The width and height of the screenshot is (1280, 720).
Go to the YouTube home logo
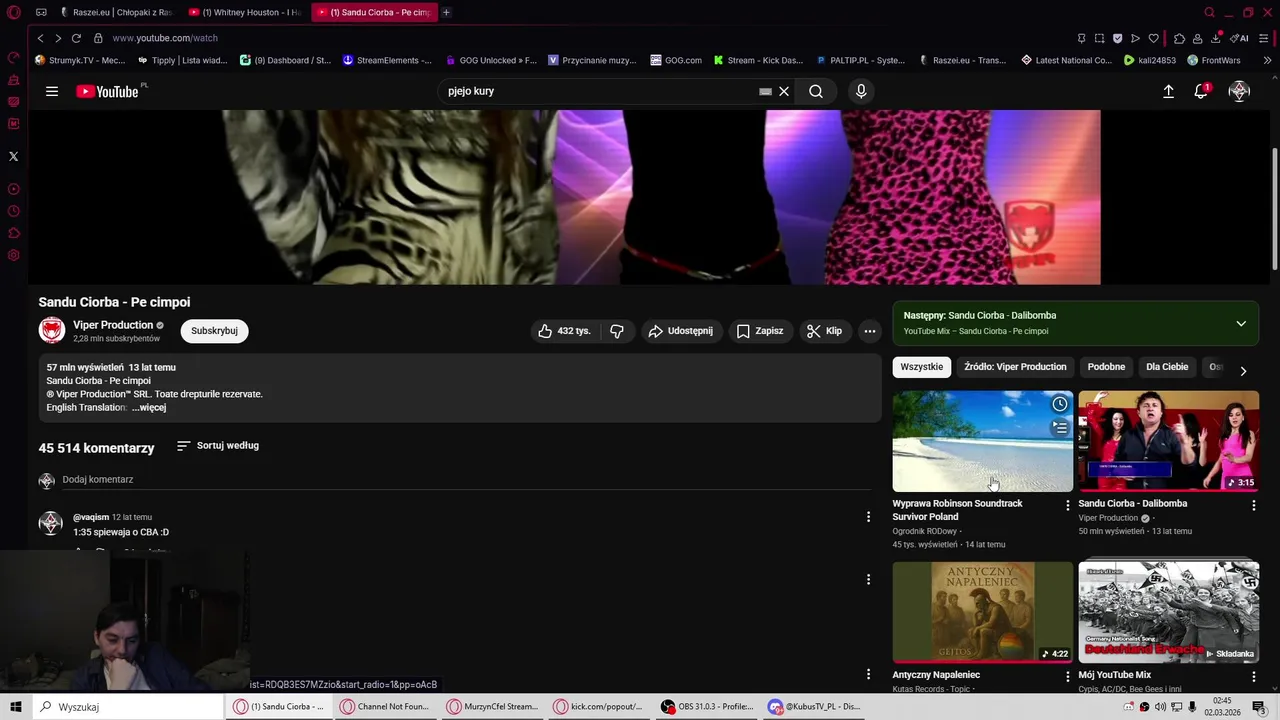(108, 91)
